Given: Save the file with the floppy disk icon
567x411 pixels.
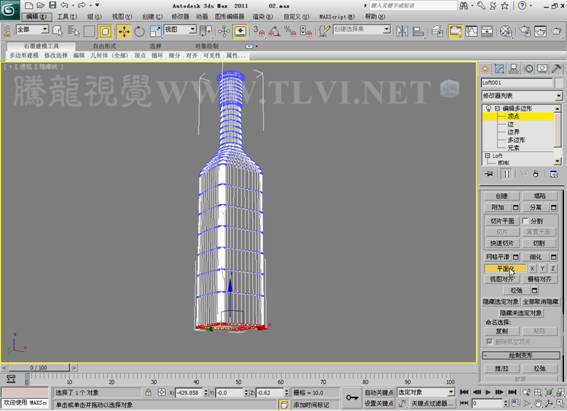Looking at the screenshot, I should click(53, 5).
